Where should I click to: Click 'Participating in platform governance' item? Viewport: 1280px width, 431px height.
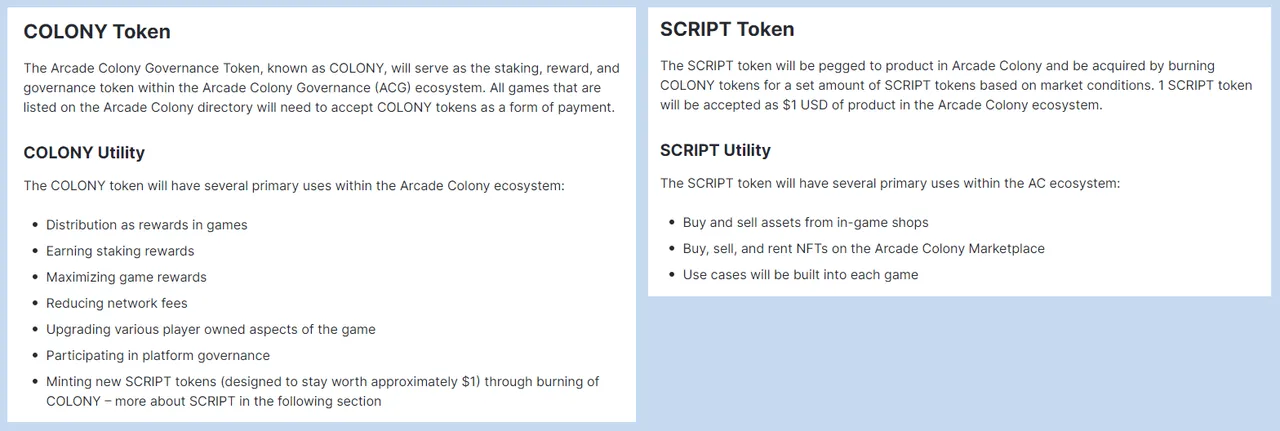tap(157, 355)
